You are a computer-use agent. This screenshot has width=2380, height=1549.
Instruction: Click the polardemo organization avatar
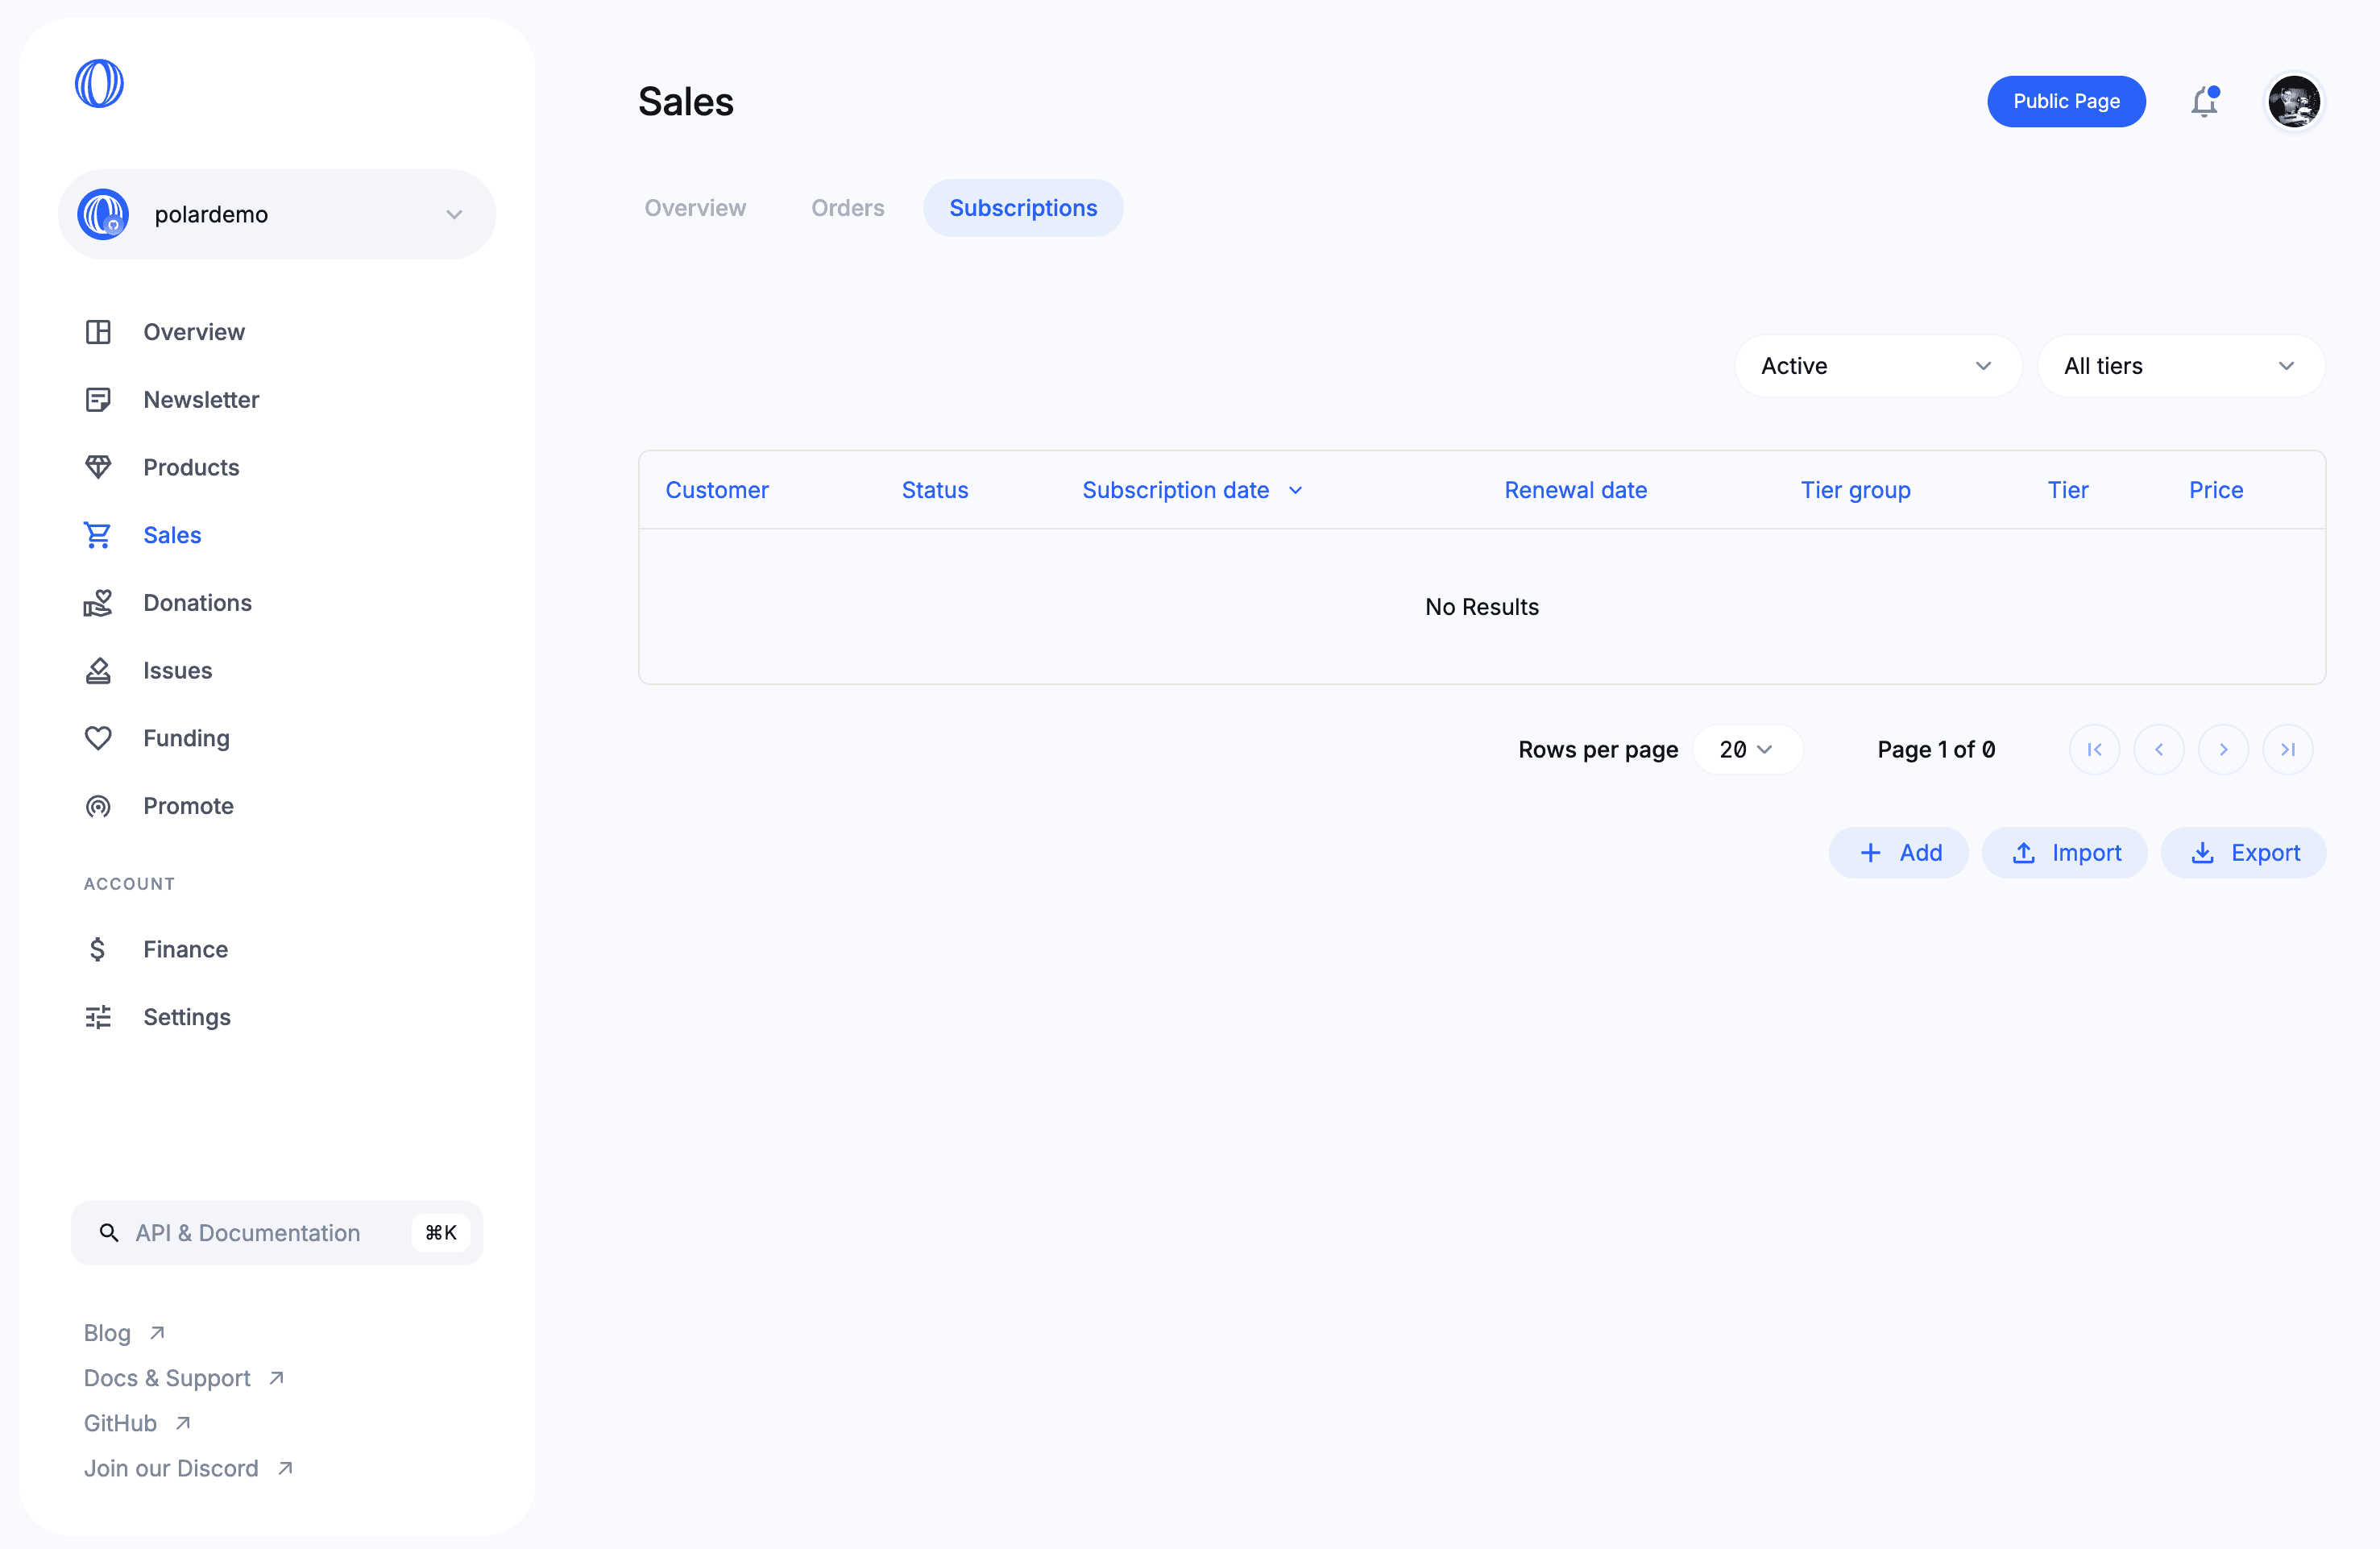[x=103, y=214]
